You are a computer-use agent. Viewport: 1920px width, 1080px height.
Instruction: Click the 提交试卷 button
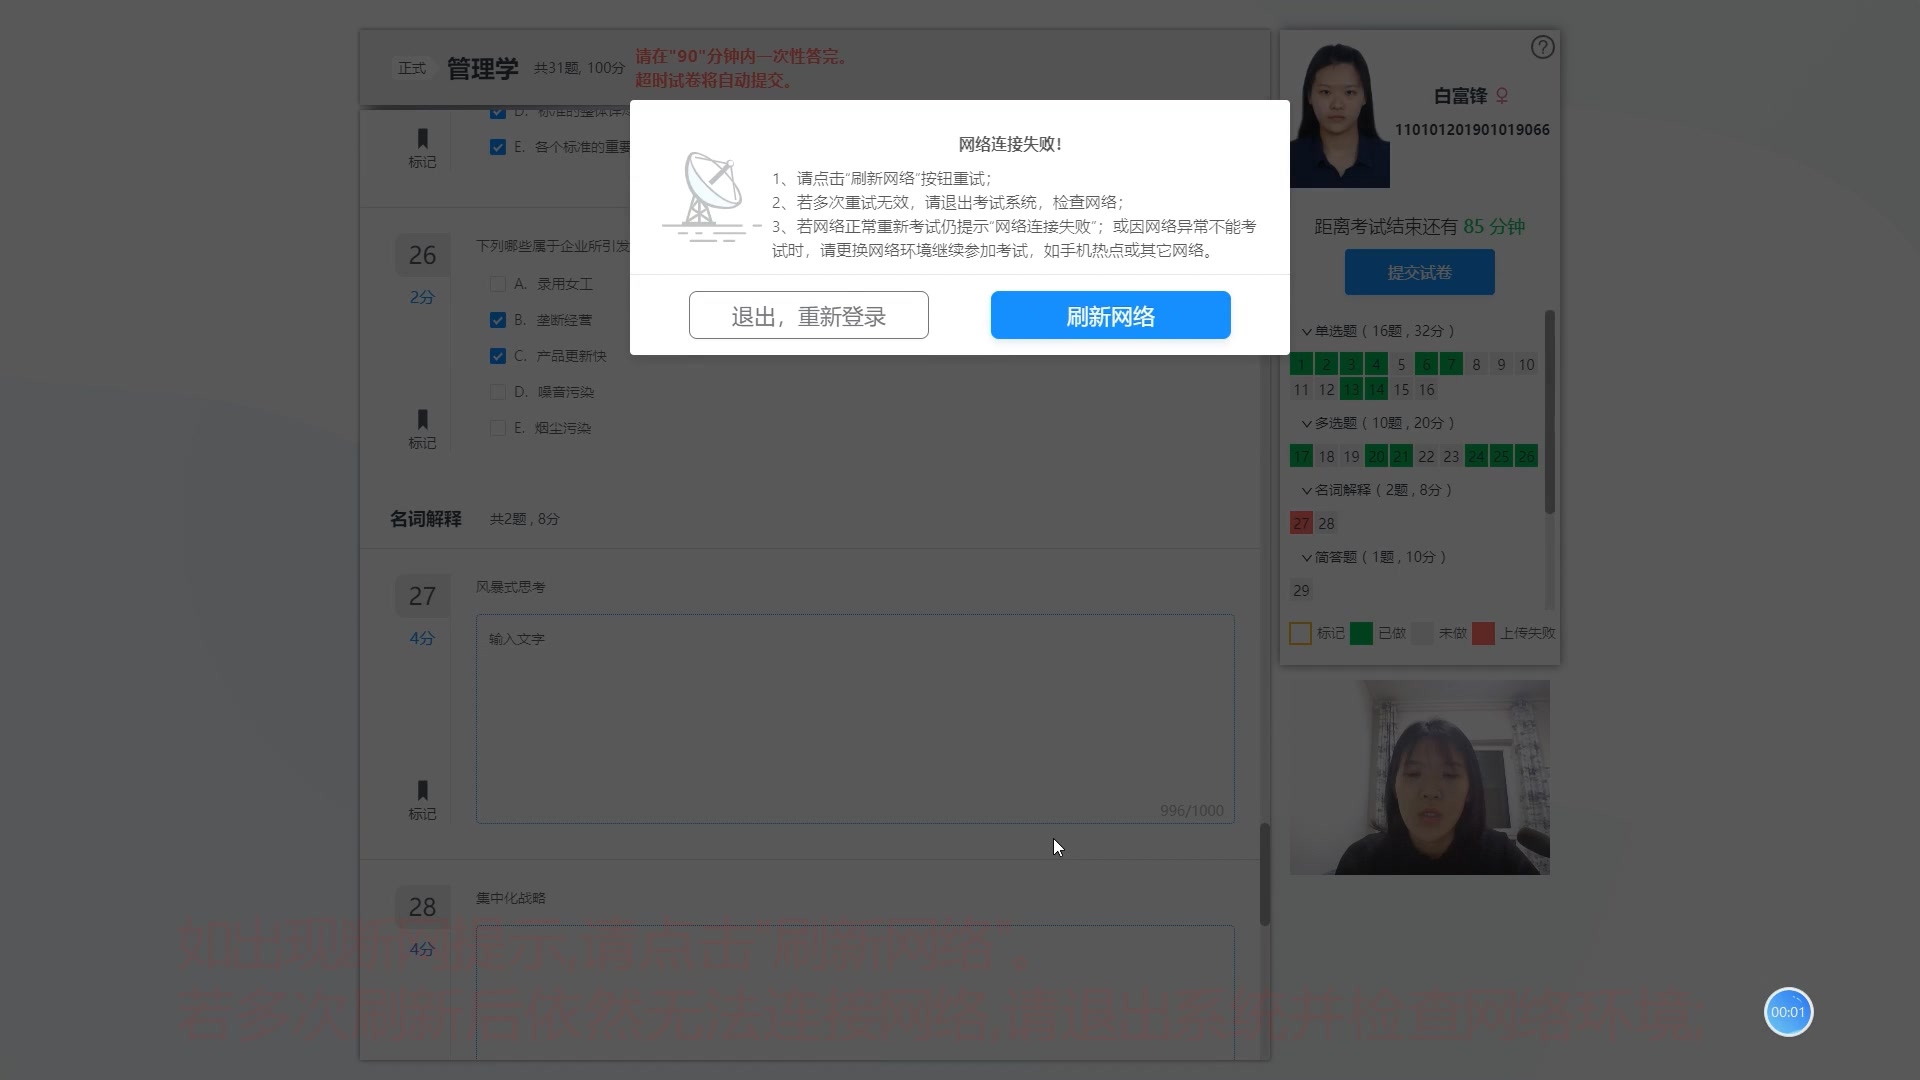click(1419, 271)
